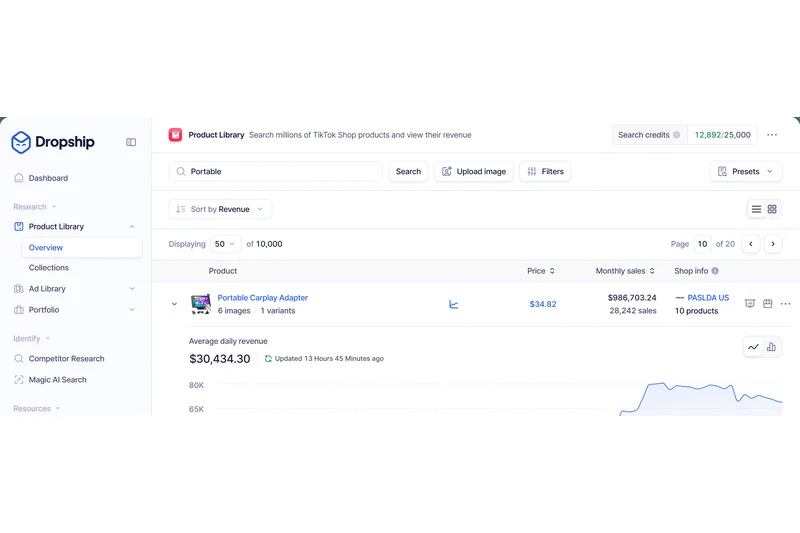Open the Presets dropdown
This screenshot has width=800, height=533.
pyautogui.click(x=745, y=171)
